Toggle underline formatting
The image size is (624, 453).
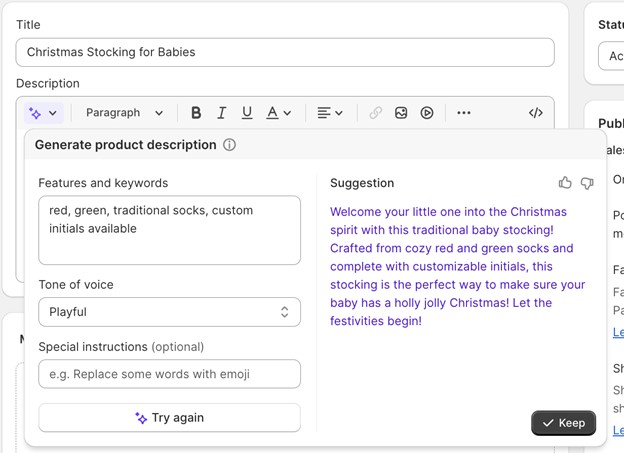click(247, 113)
